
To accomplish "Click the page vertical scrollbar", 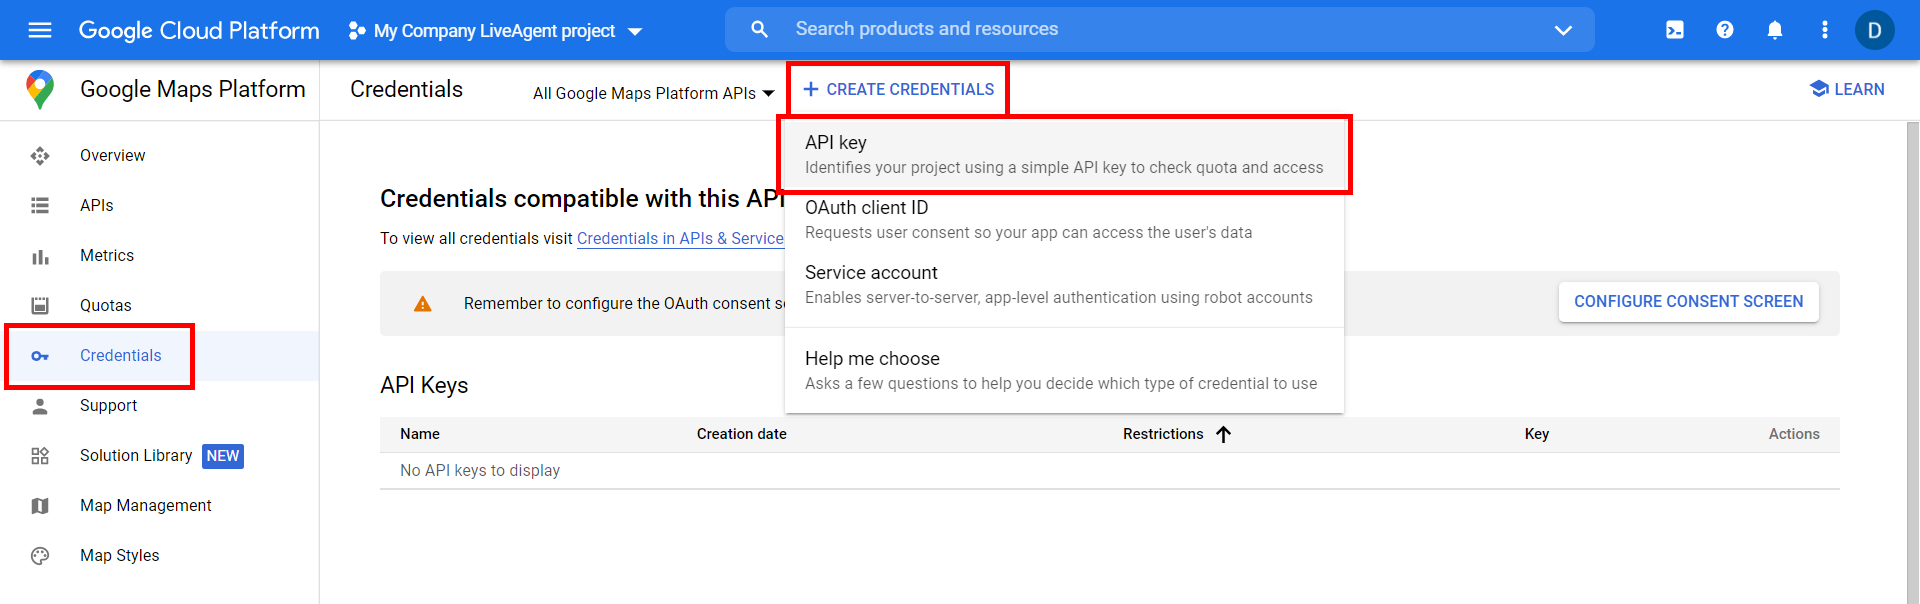I will 1912,362.
